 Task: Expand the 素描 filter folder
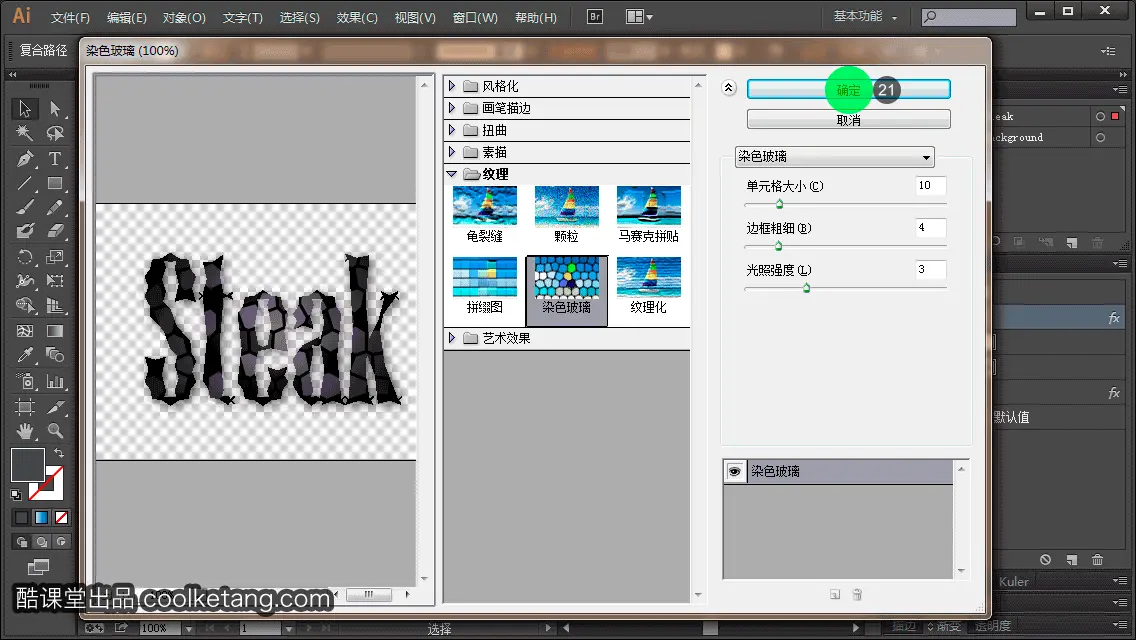point(452,152)
